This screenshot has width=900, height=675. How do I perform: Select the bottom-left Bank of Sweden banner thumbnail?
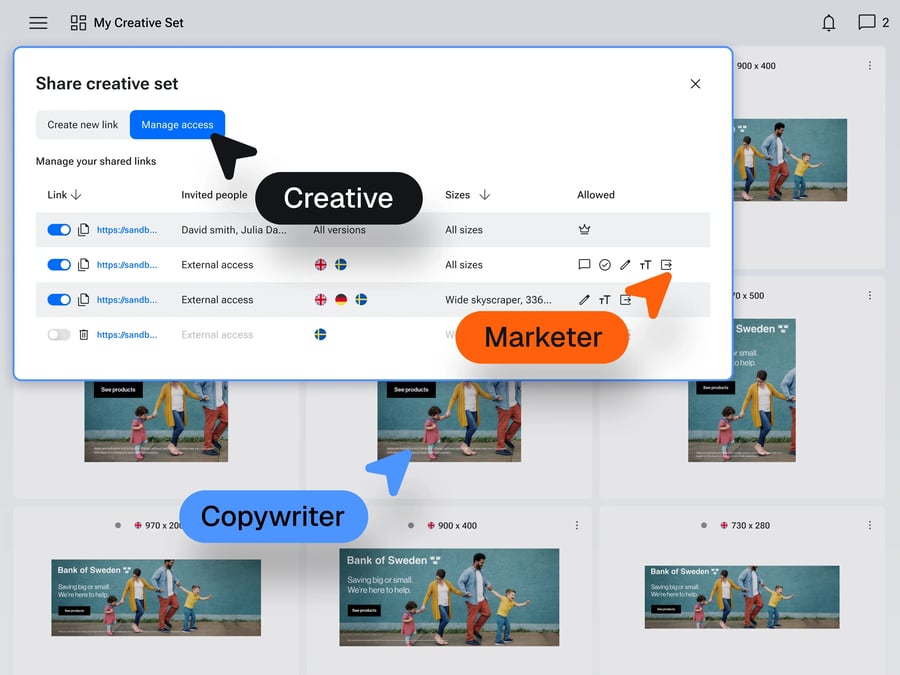pyautogui.click(x=156, y=597)
